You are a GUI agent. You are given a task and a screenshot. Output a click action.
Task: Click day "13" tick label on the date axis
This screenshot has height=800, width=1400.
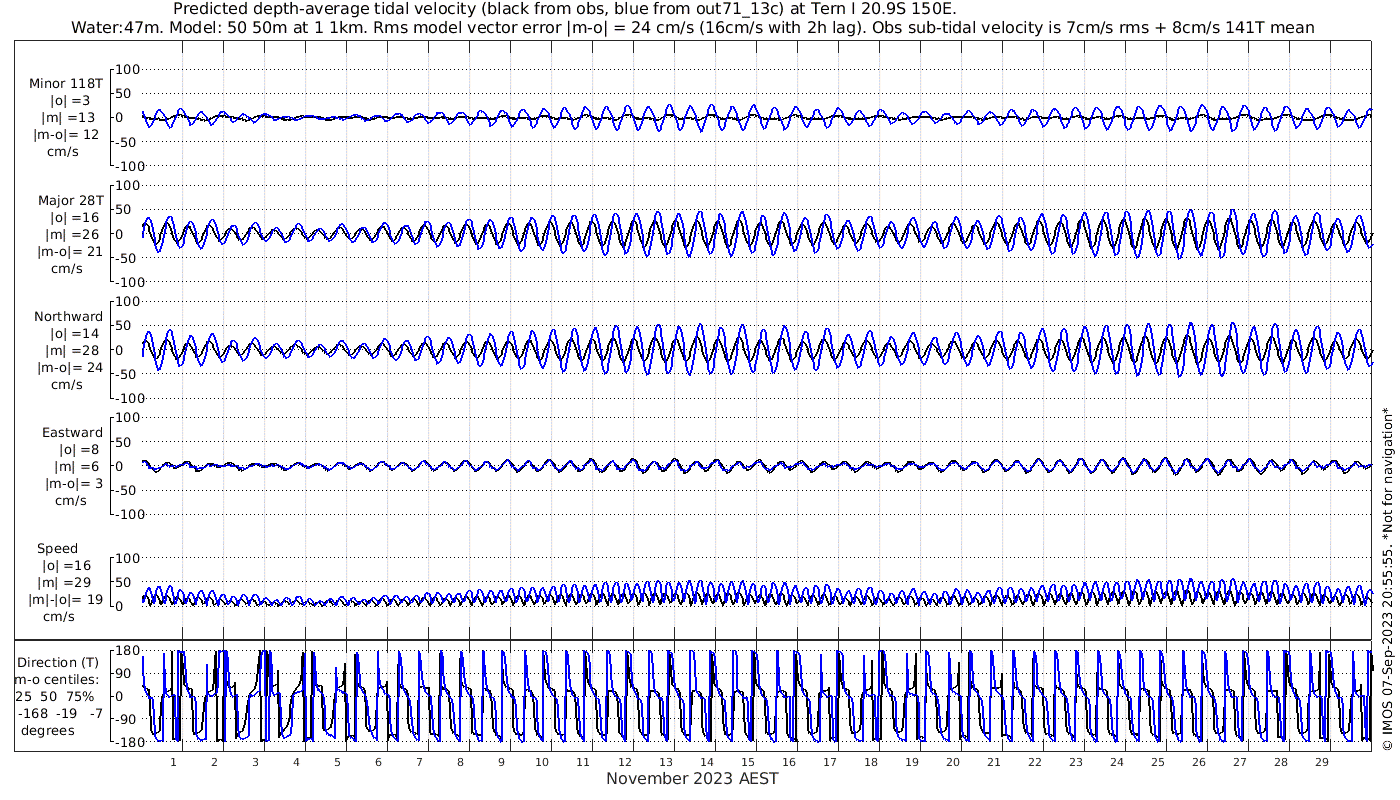click(665, 762)
